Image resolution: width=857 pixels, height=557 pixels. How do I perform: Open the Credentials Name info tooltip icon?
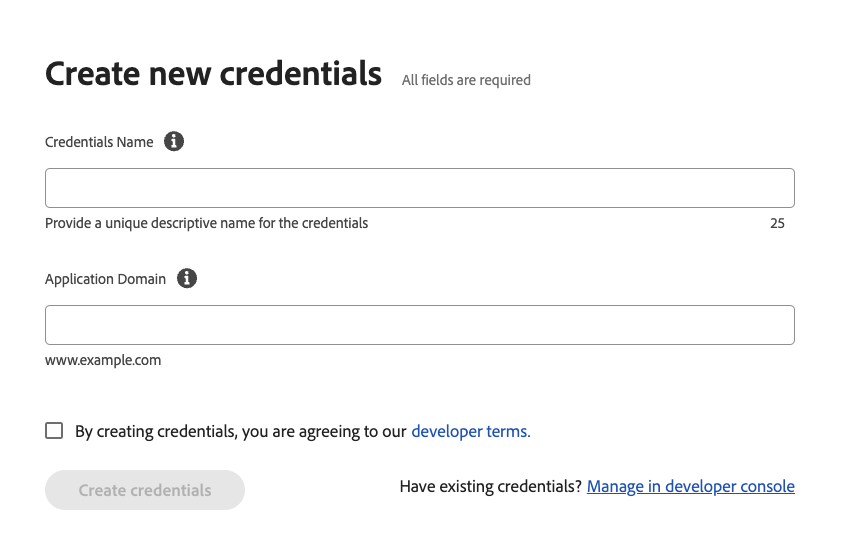(174, 142)
